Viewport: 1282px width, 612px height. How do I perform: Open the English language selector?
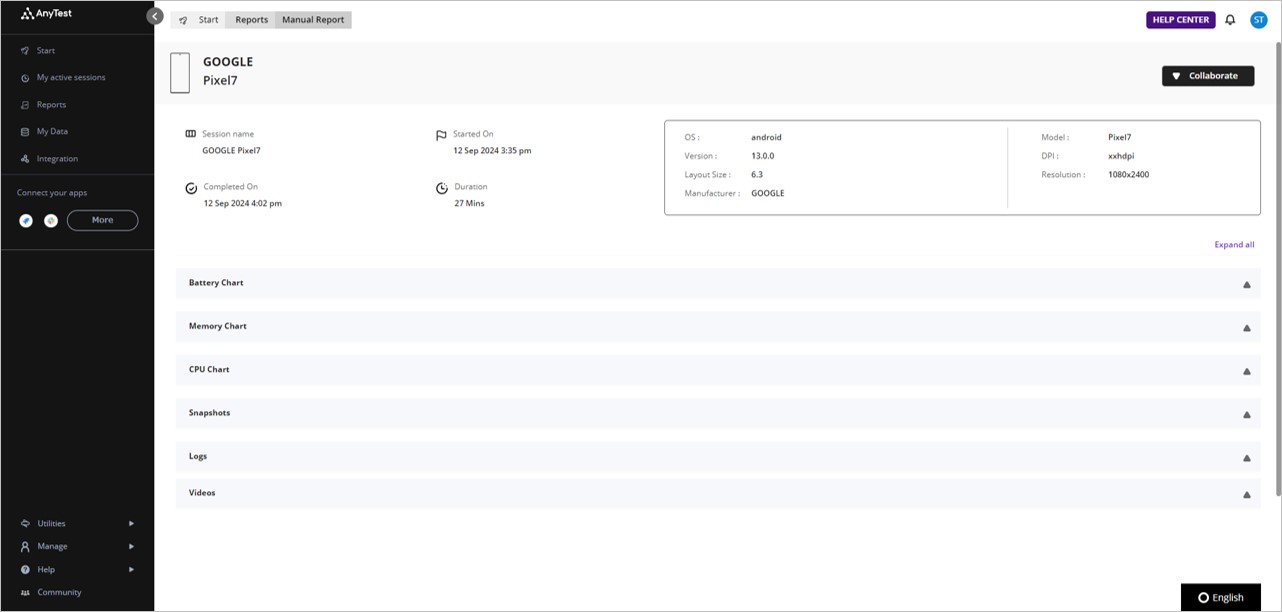(x=1221, y=598)
